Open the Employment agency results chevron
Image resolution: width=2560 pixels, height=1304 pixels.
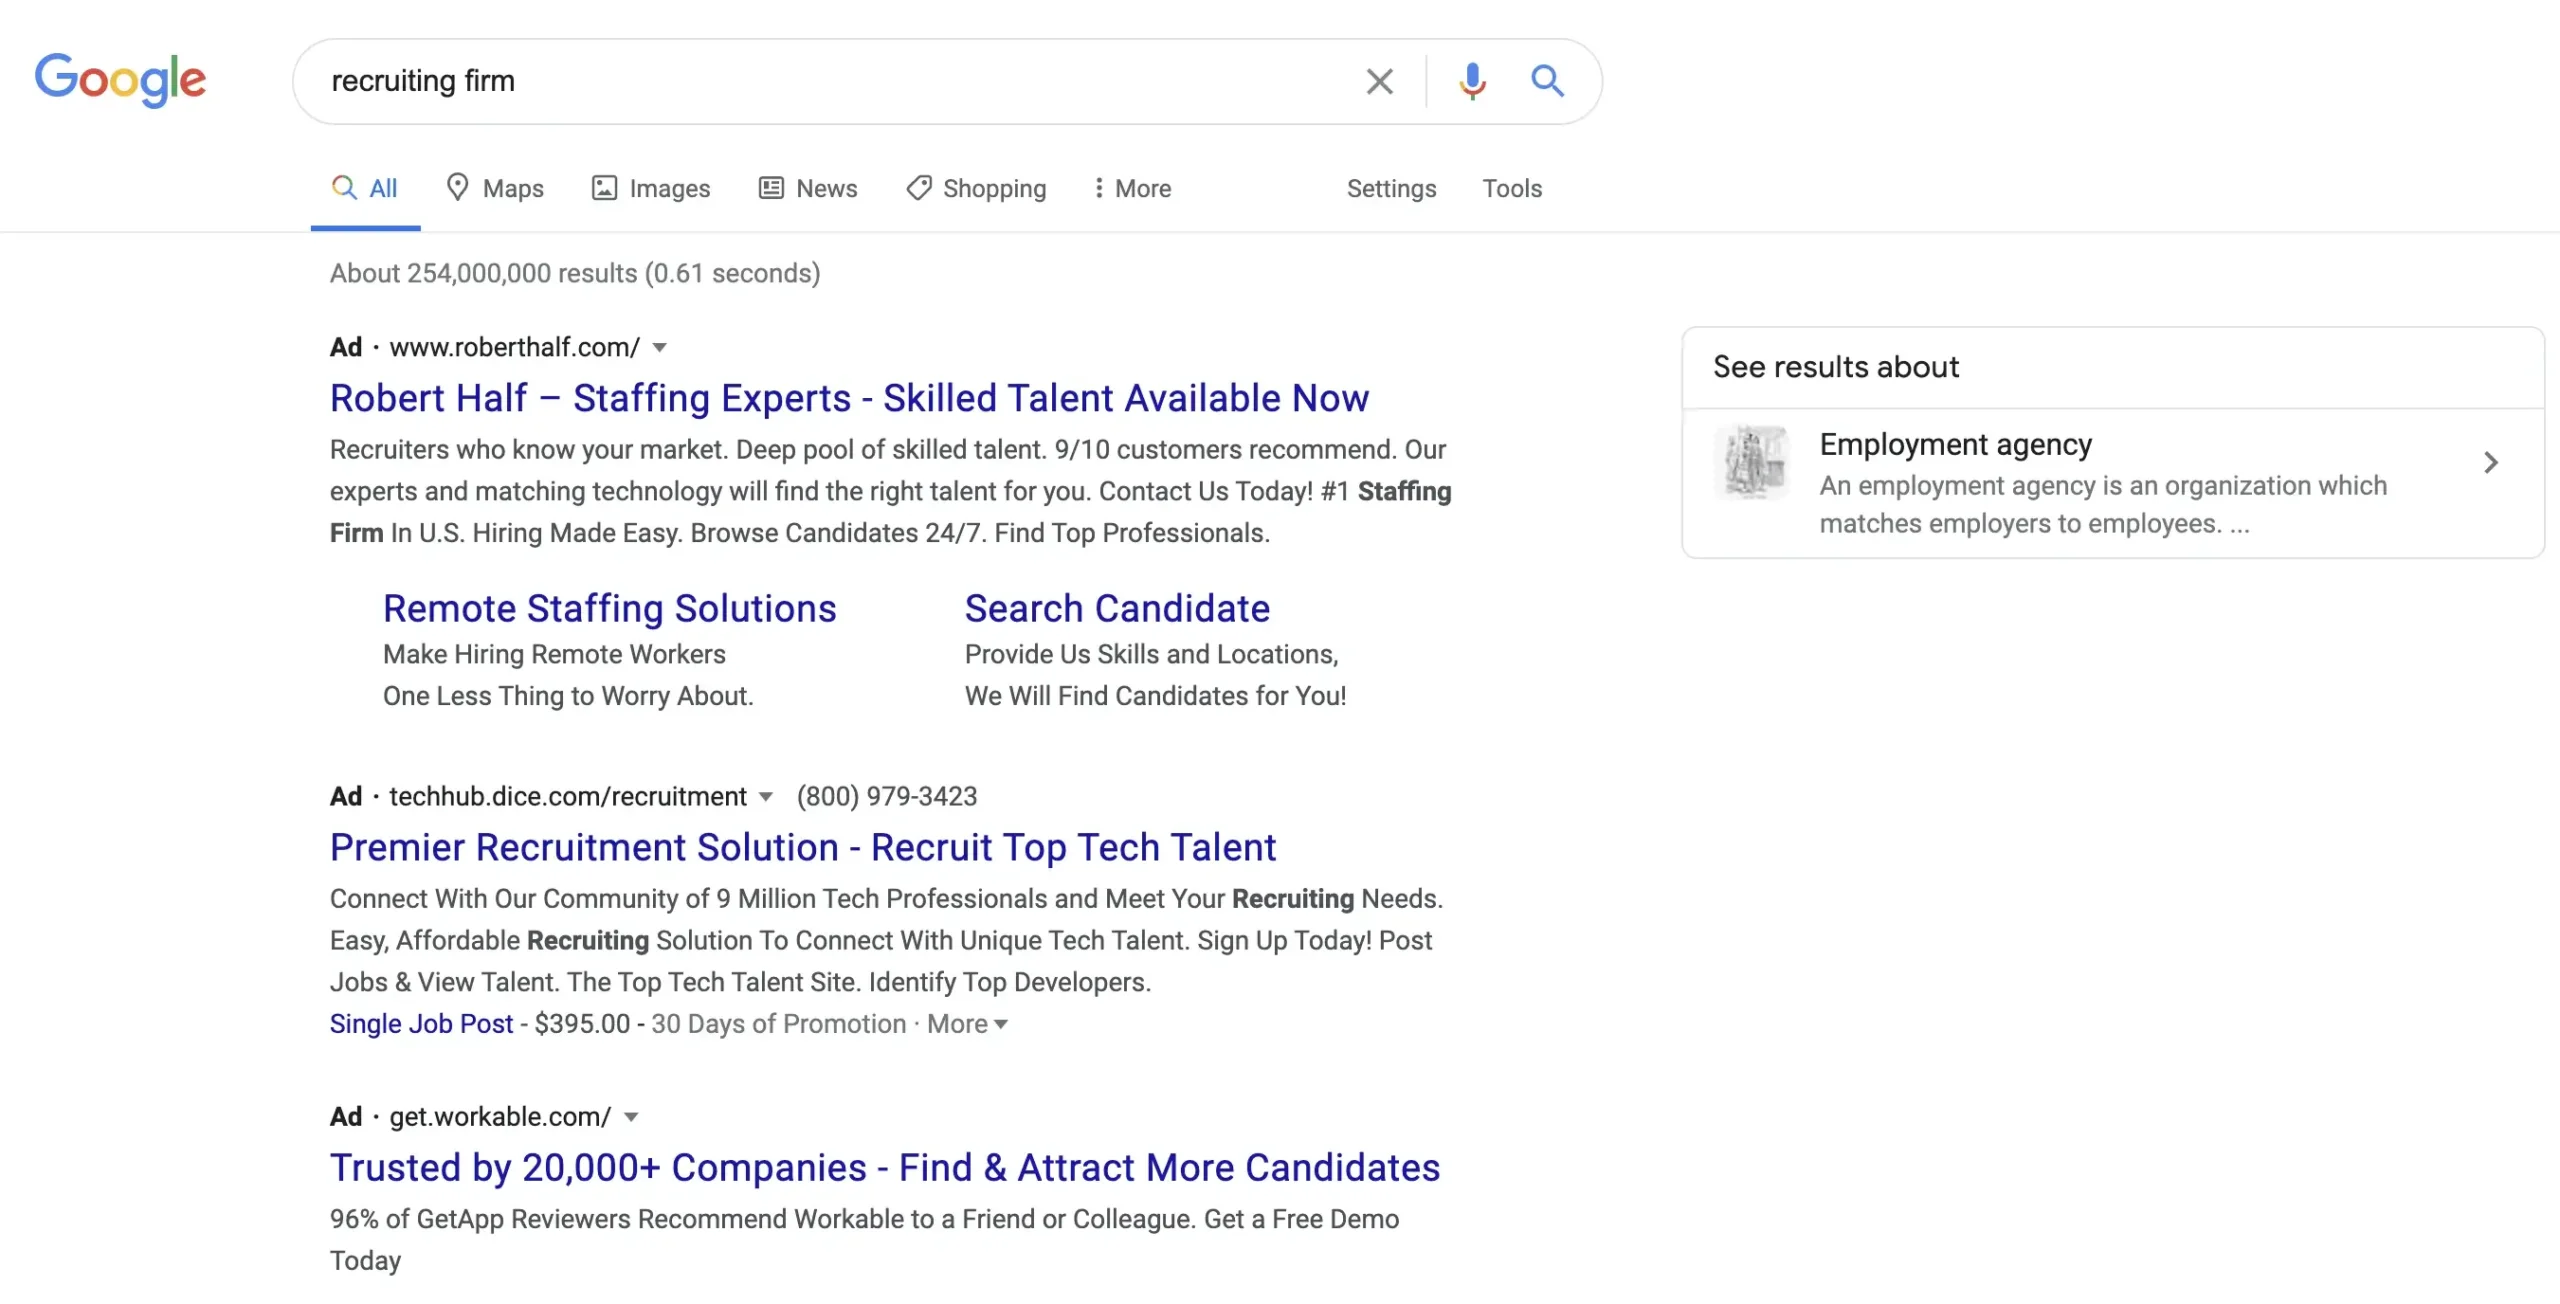[x=2491, y=462]
